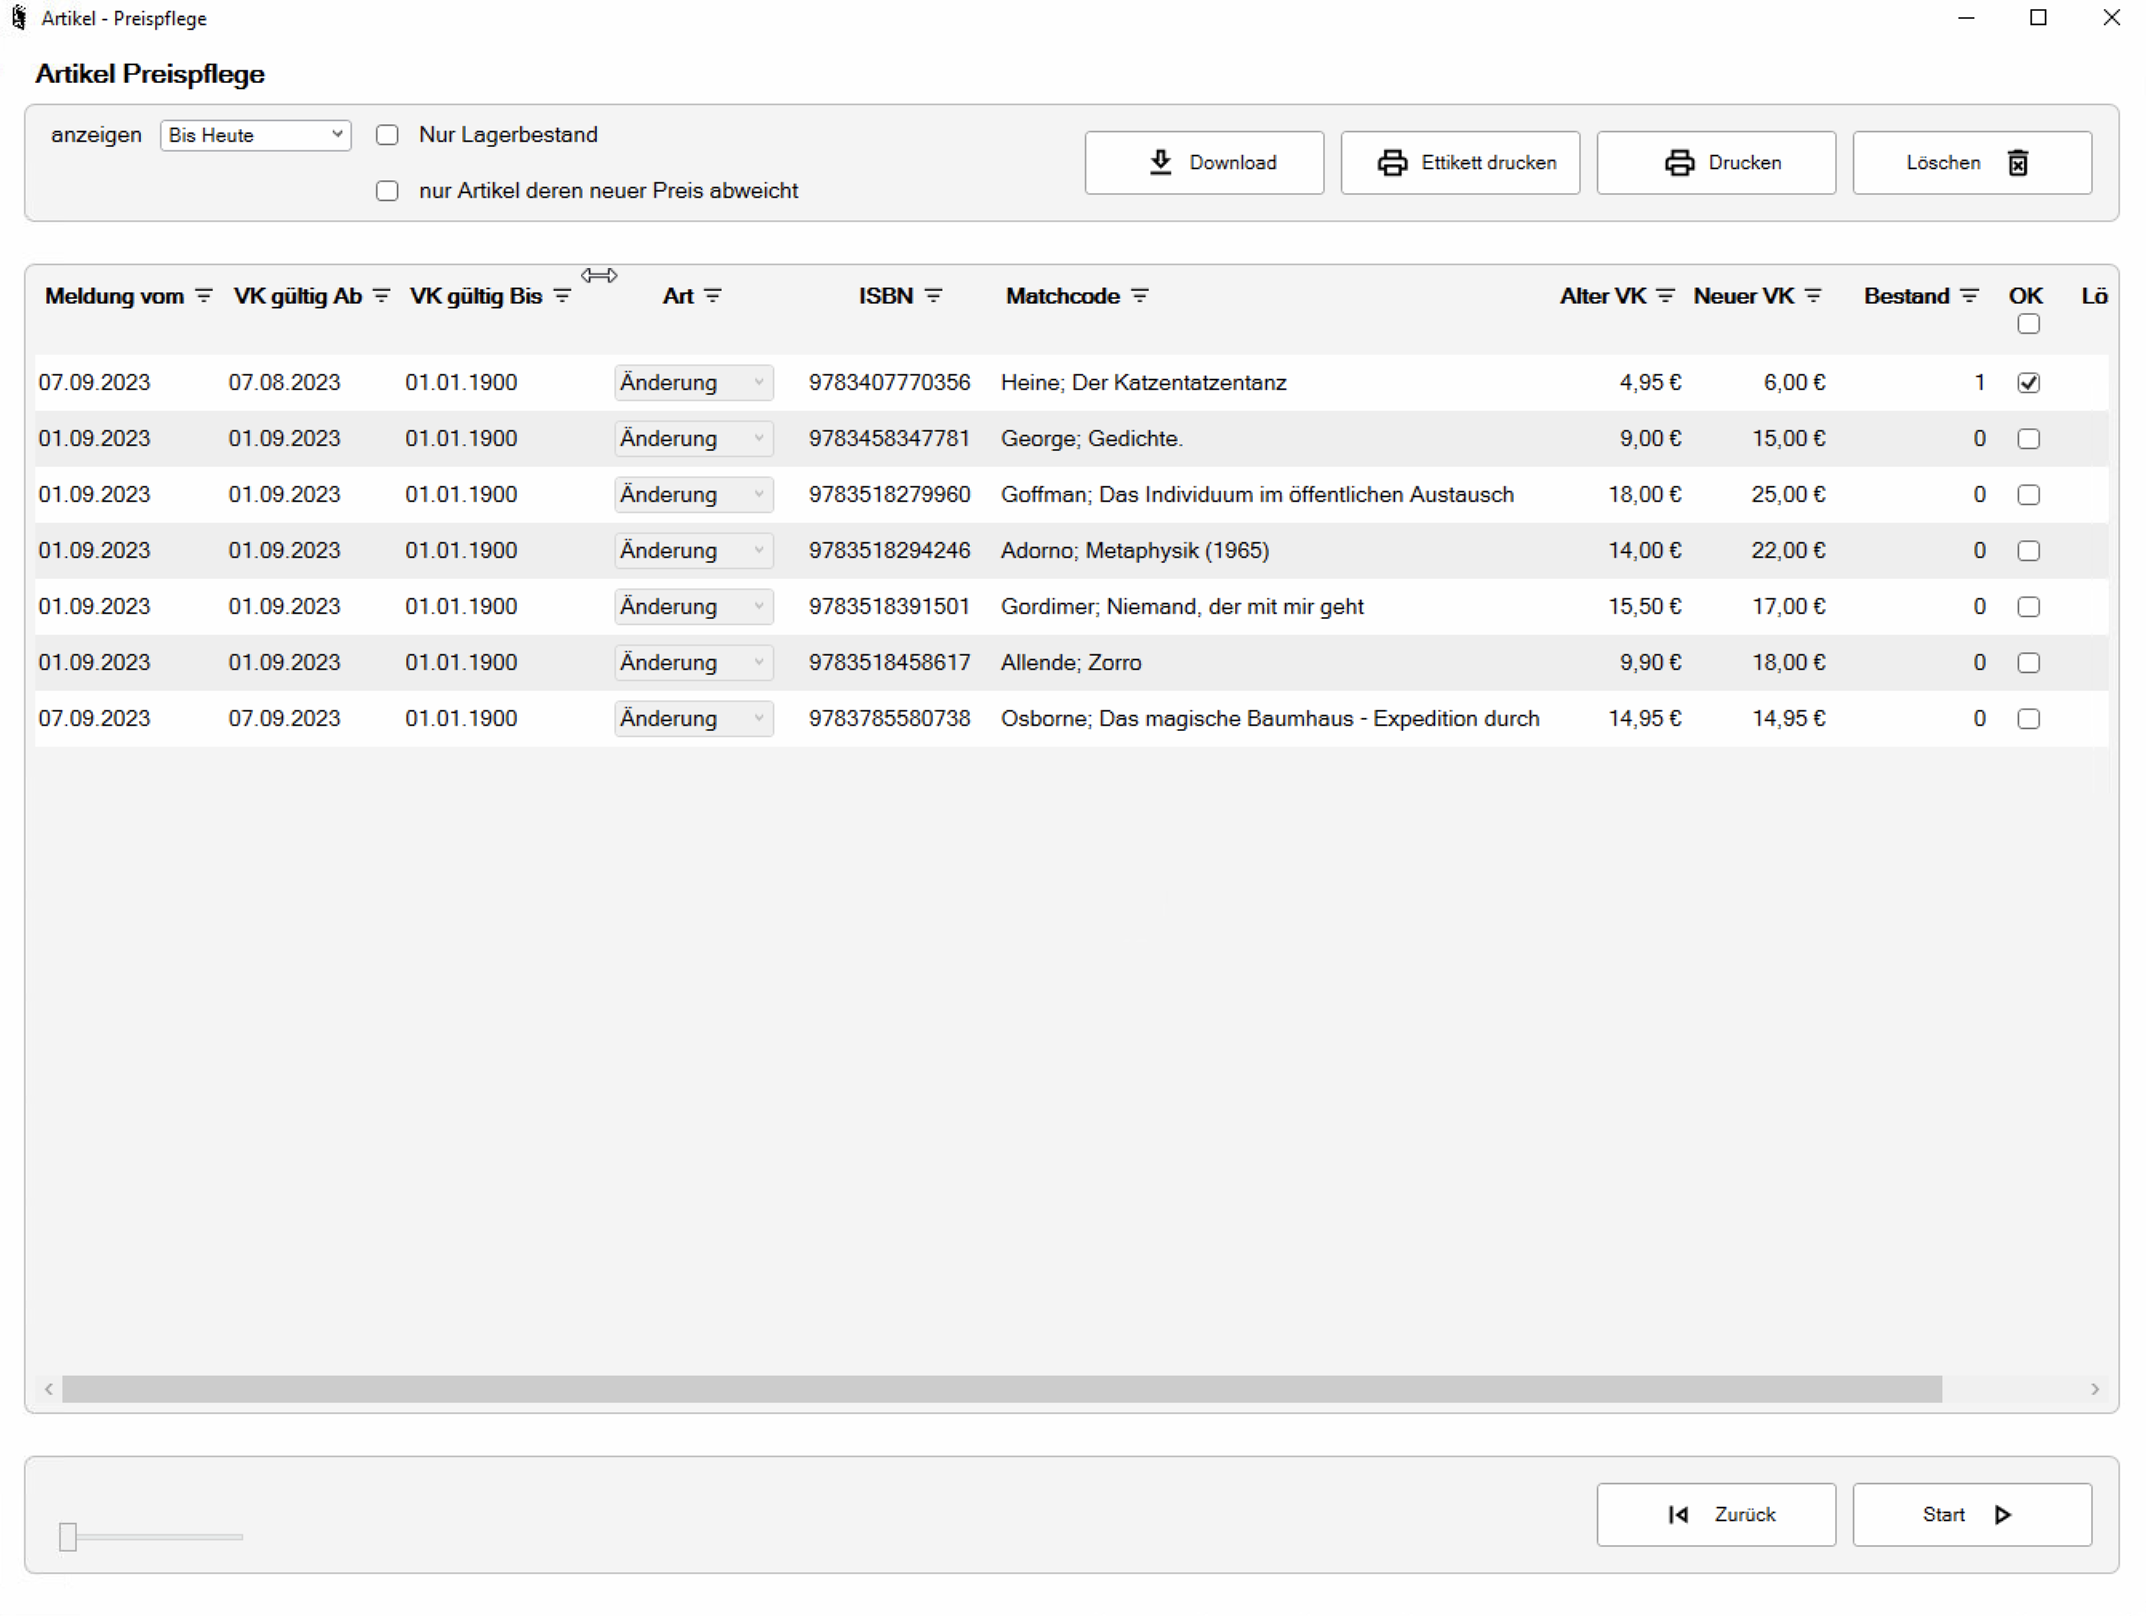This screenshot has width=2146, height=1616.
Task: Check OK for Gordimer; Niemand, der mit mir geht
Action: coord(2028,607)
